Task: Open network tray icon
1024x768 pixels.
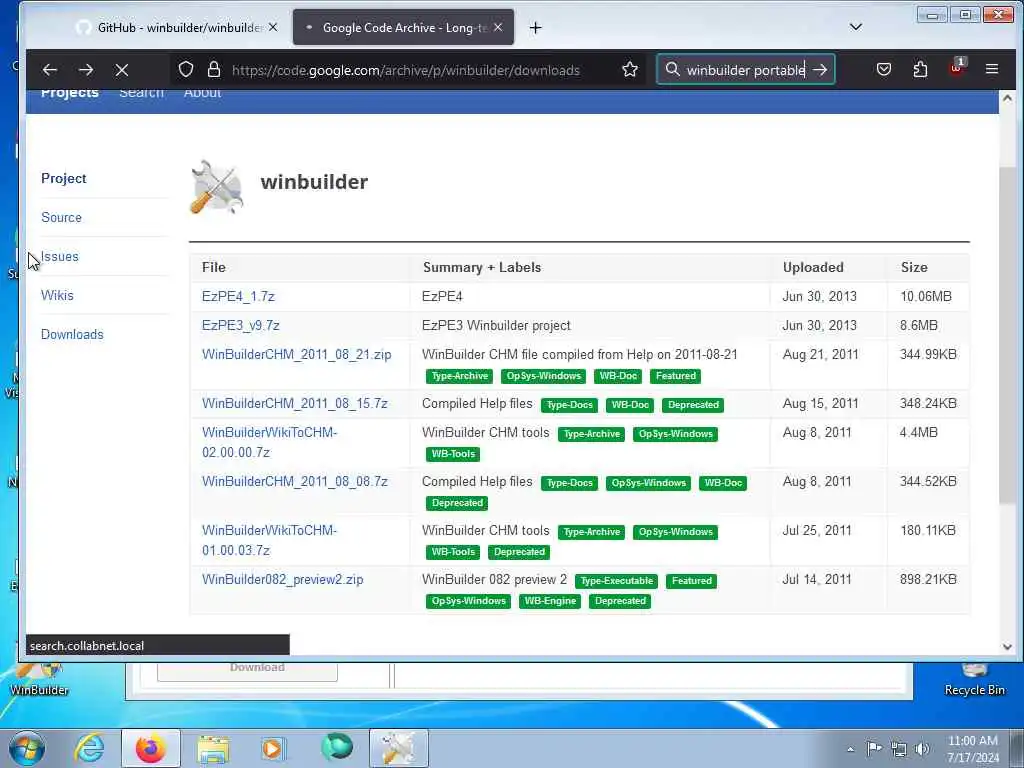Action: (899, 749)
